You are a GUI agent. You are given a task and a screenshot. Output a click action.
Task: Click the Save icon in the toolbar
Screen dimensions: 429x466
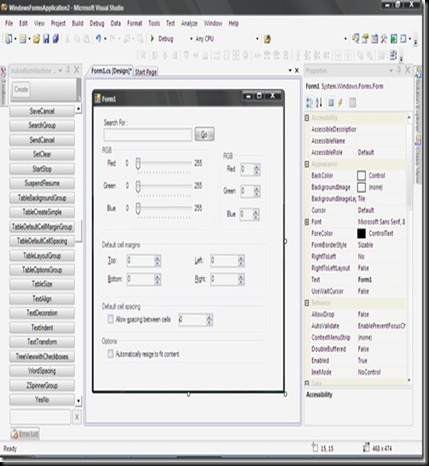[x=46, y=39]
